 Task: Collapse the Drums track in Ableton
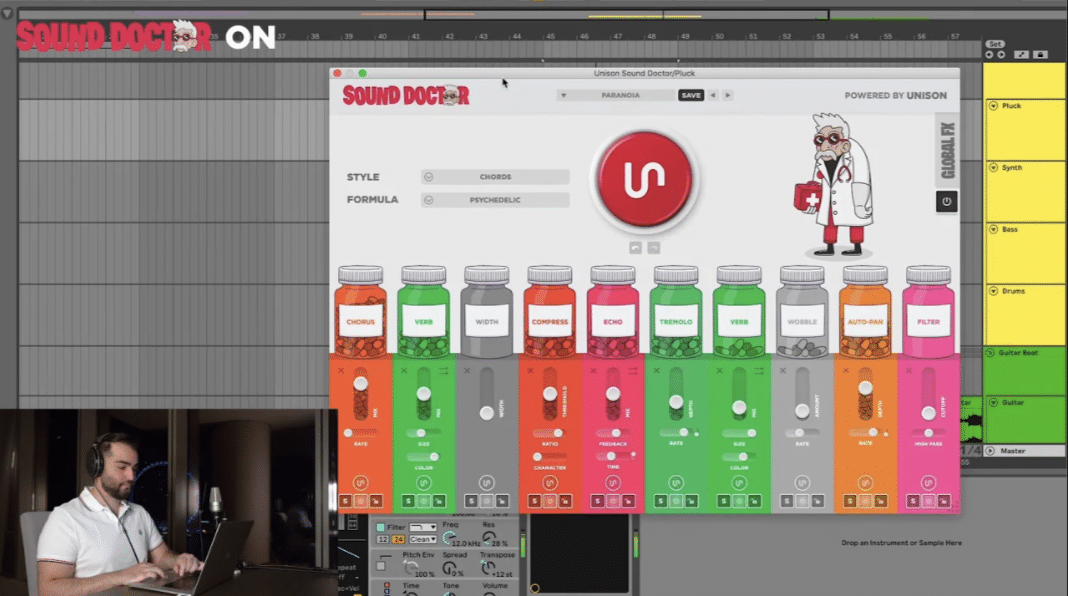(x=993, y=291)
